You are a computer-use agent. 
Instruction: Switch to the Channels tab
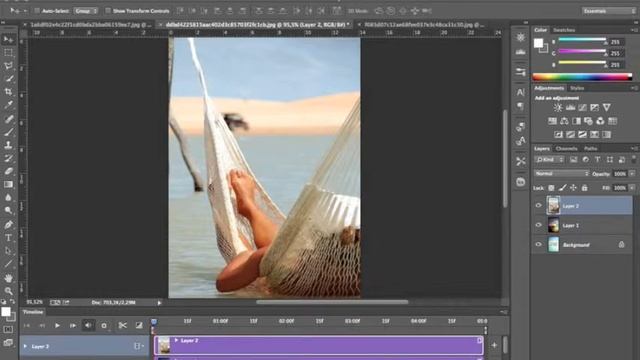tap(567, 149)
